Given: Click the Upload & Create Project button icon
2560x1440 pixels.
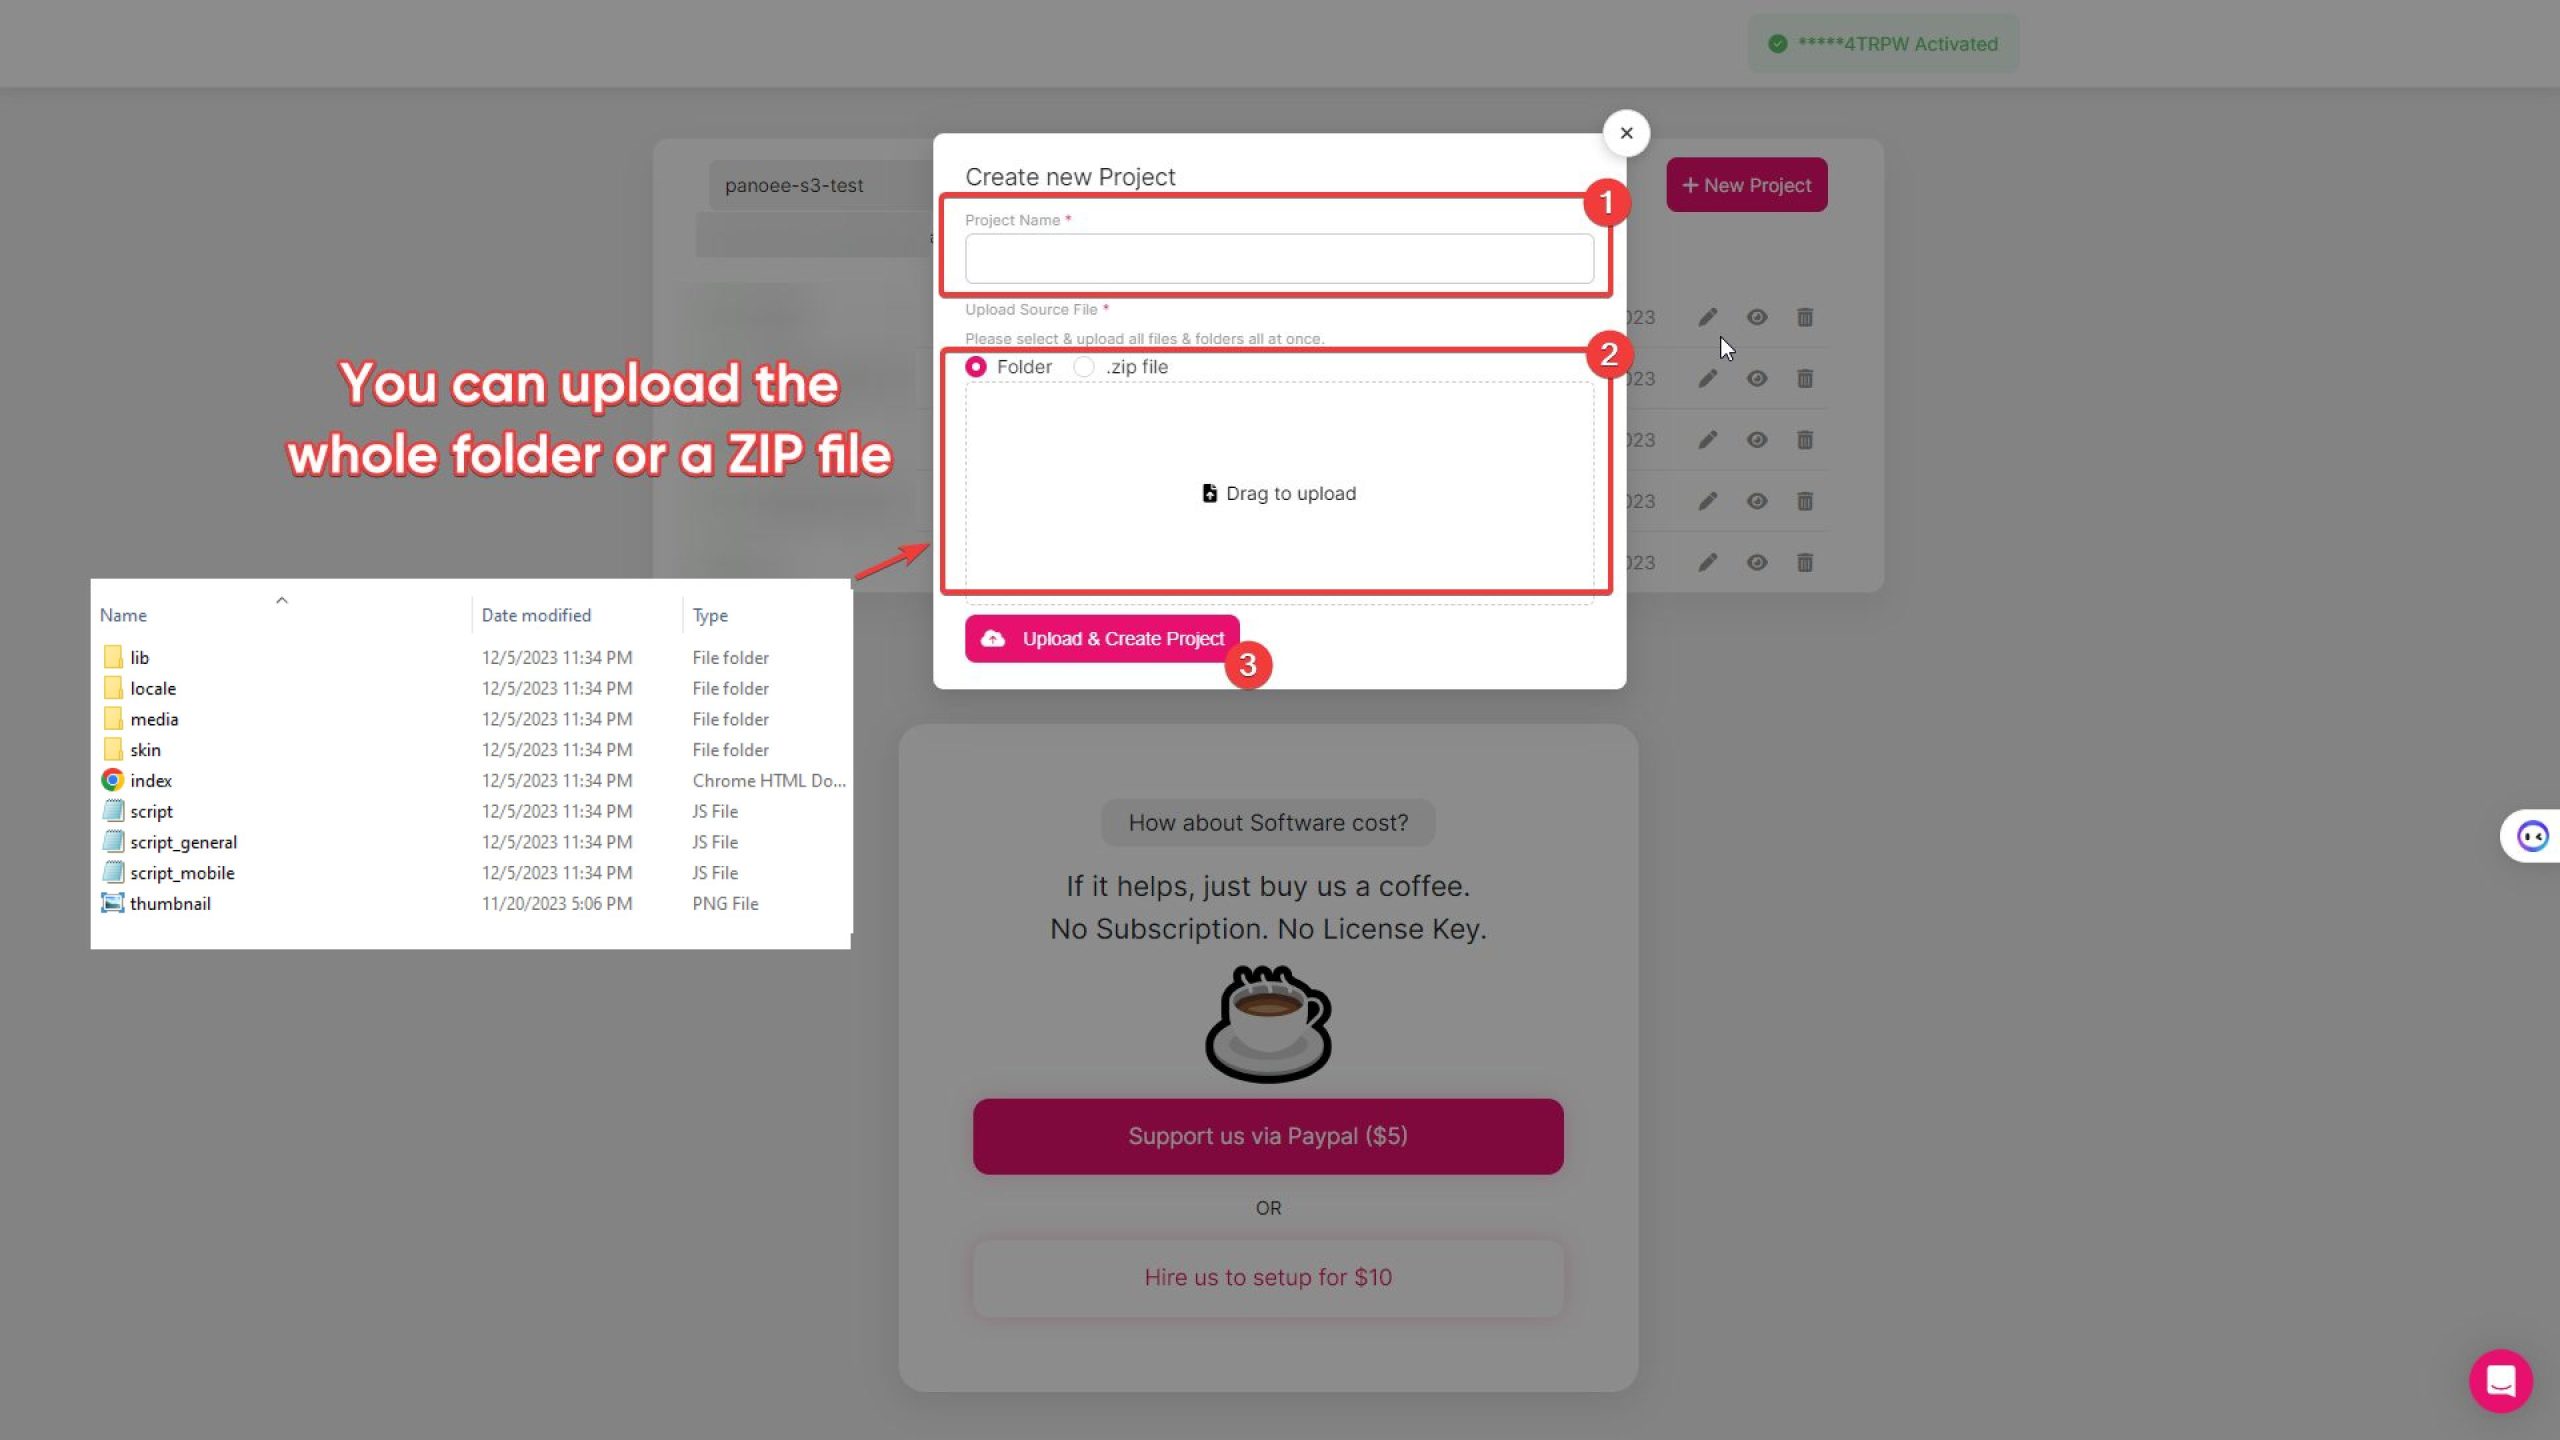Looking at the screenshot, I should pos(993,638).
